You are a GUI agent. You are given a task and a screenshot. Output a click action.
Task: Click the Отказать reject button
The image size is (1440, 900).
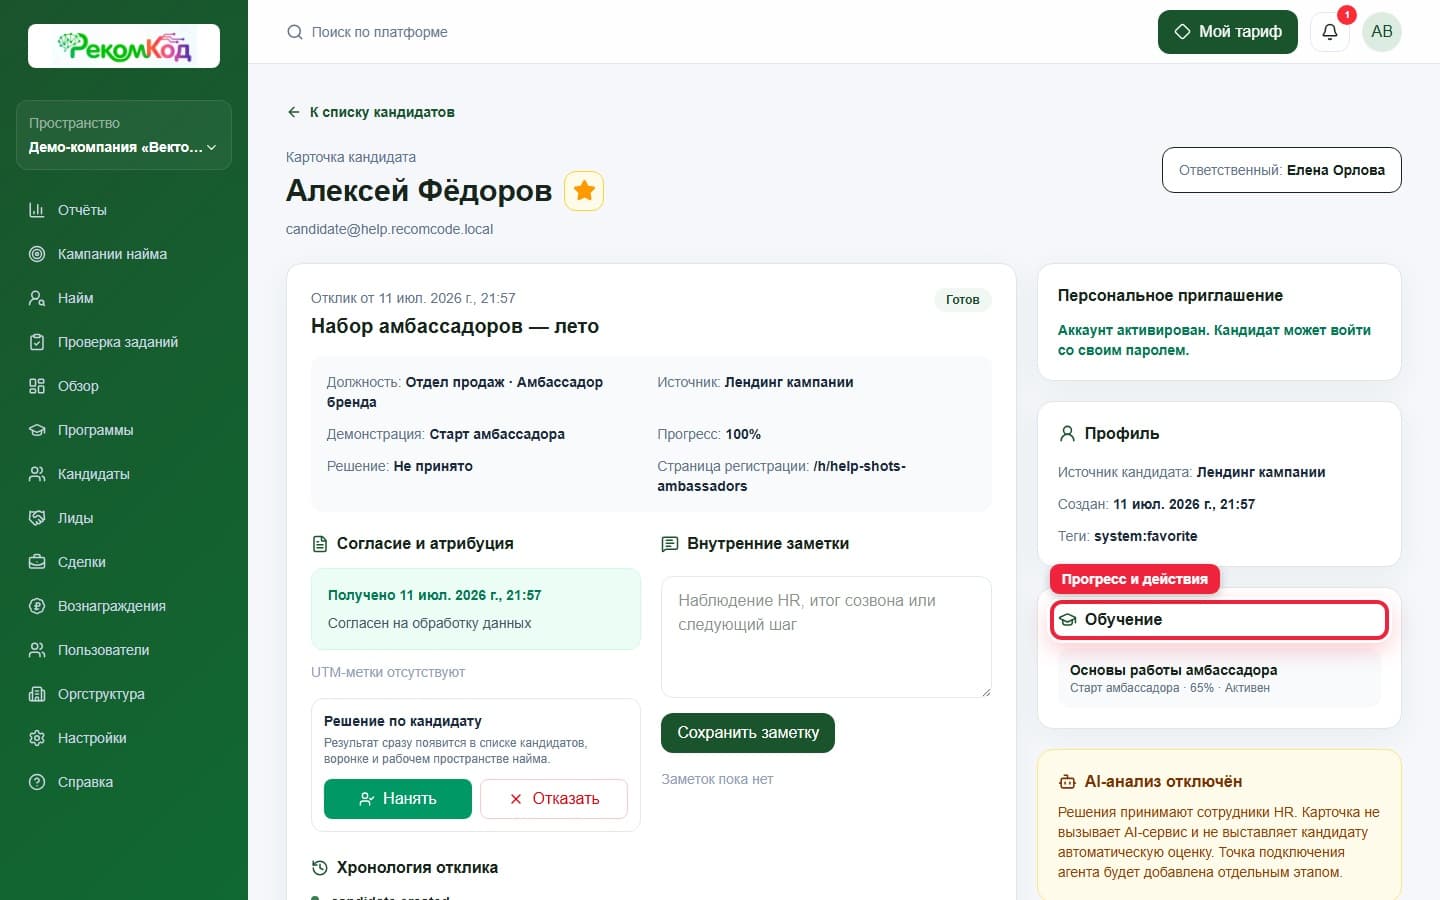click(554, 799)
